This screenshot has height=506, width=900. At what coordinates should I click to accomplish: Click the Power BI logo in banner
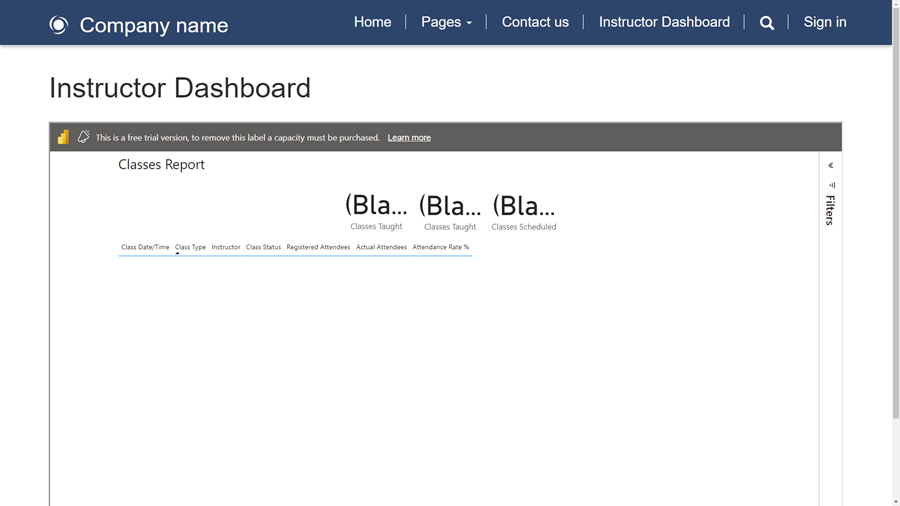point(63,137)
